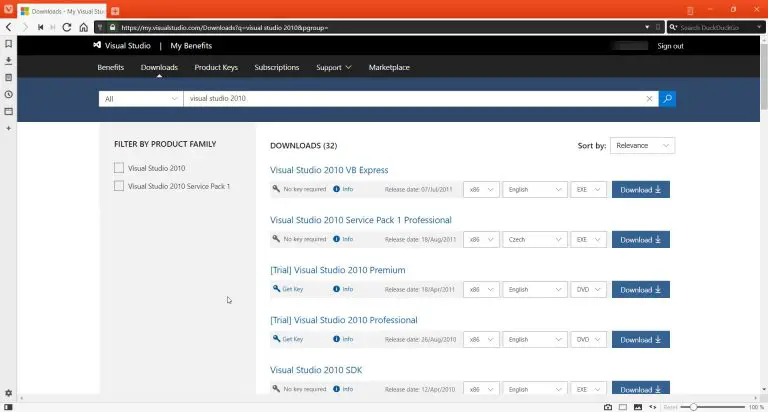Click the rewind navigation icon
Image resolution: width=768 pixels, height=412 pixels.
[x=41, y=27]
